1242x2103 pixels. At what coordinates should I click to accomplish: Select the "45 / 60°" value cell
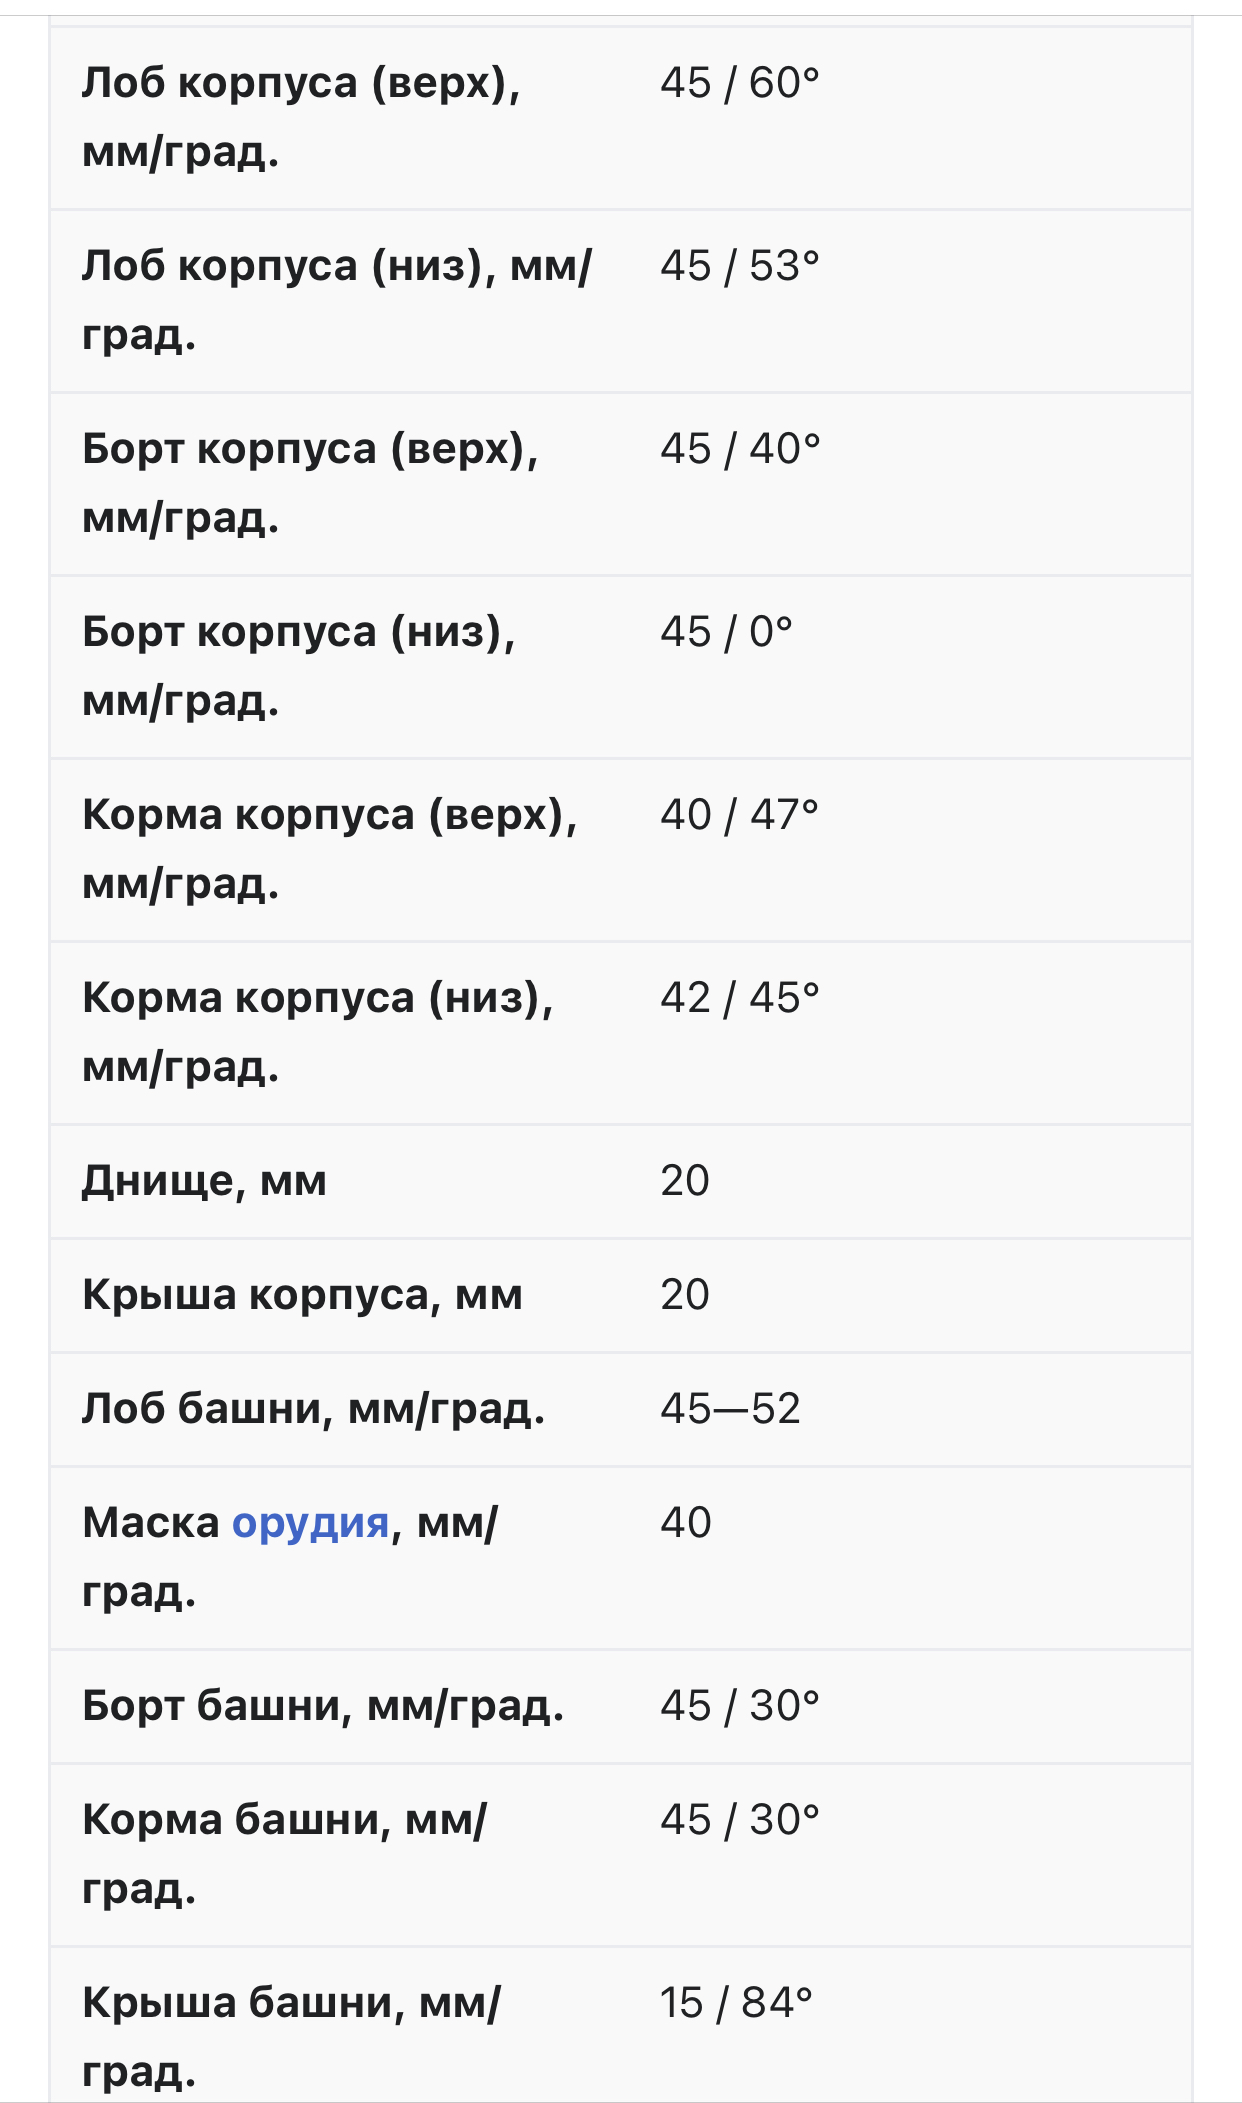click(x=739, y=84)
